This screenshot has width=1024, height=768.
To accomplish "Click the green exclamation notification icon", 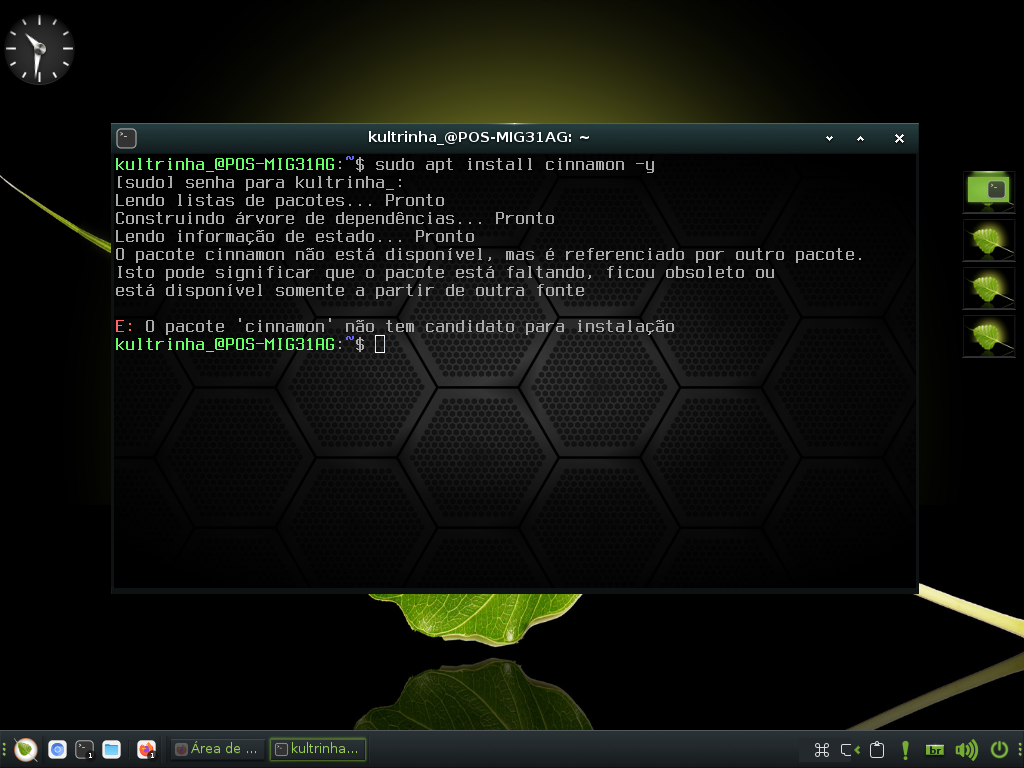I will 905,750.
